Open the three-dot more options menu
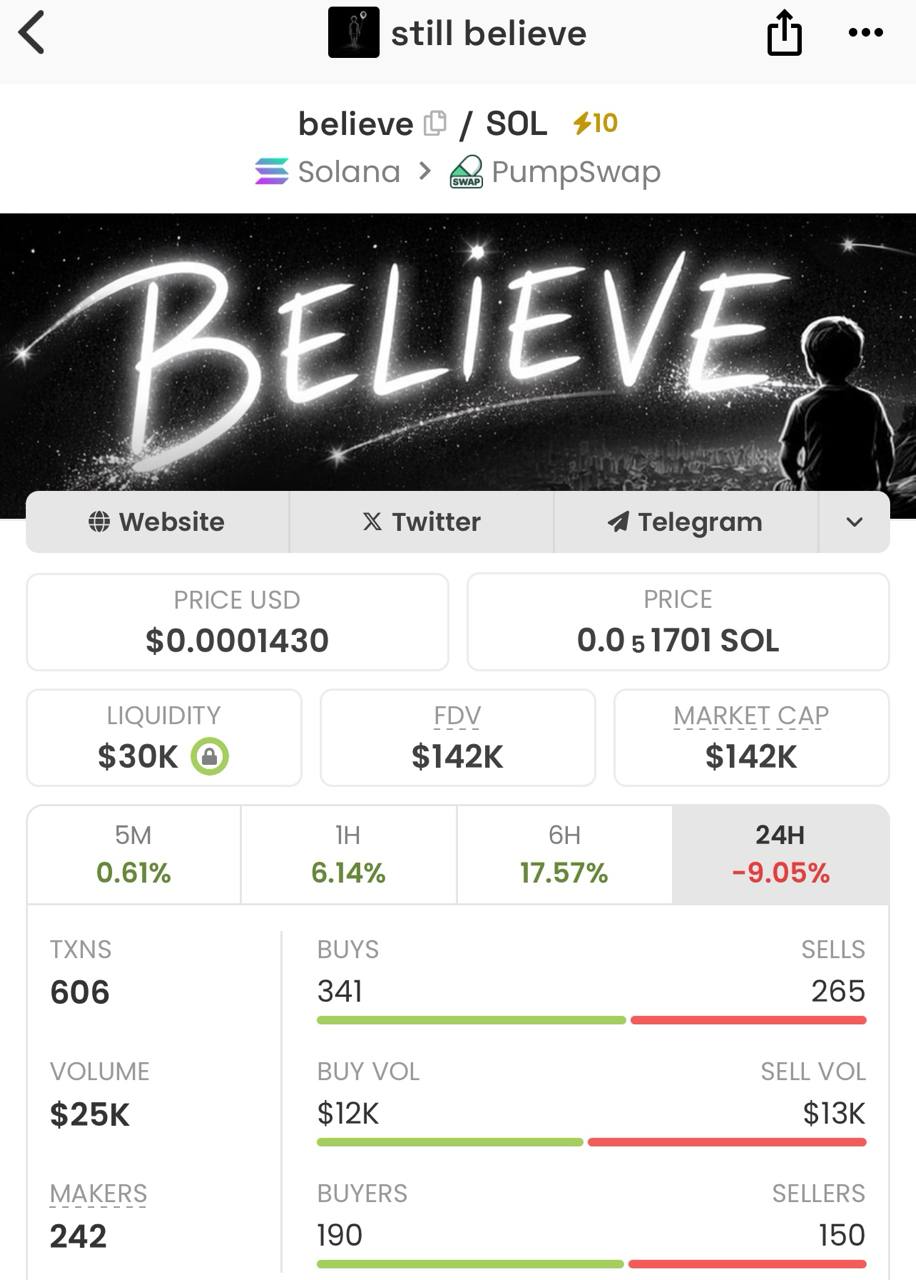 [865, 32]
